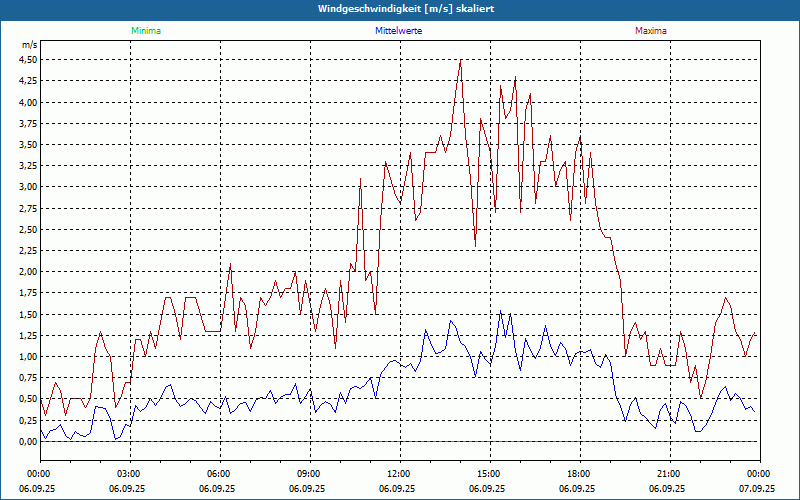Click the 1,75 y-axis value
Image resolution: width=800 pixels, height=500 pixels.
[28, 293]
